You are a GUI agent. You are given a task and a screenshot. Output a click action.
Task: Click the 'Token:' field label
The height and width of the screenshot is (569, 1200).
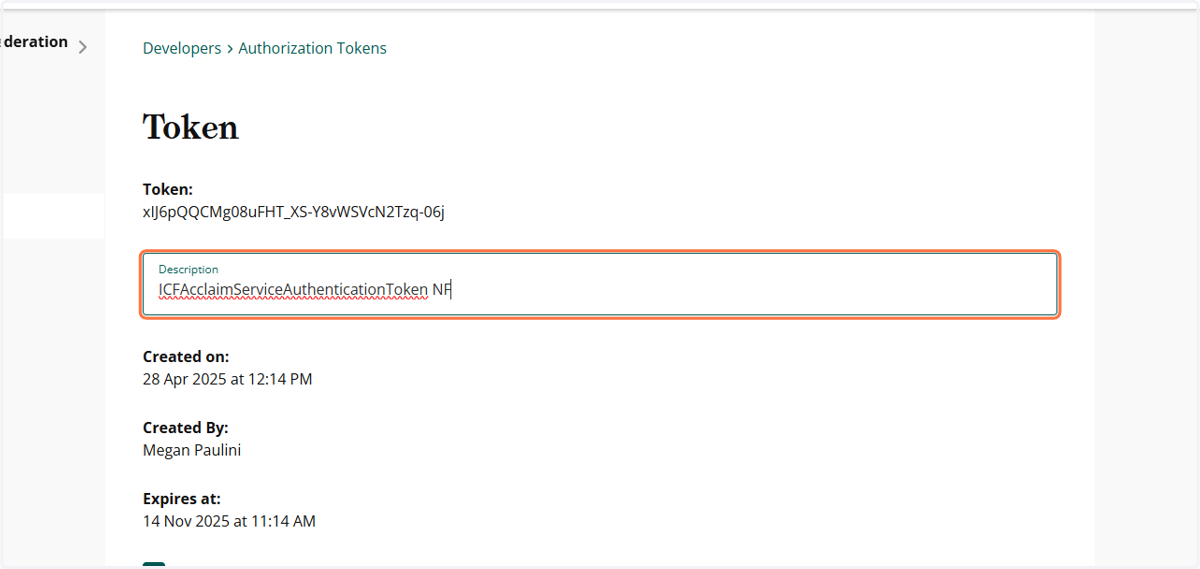point(168,189)
